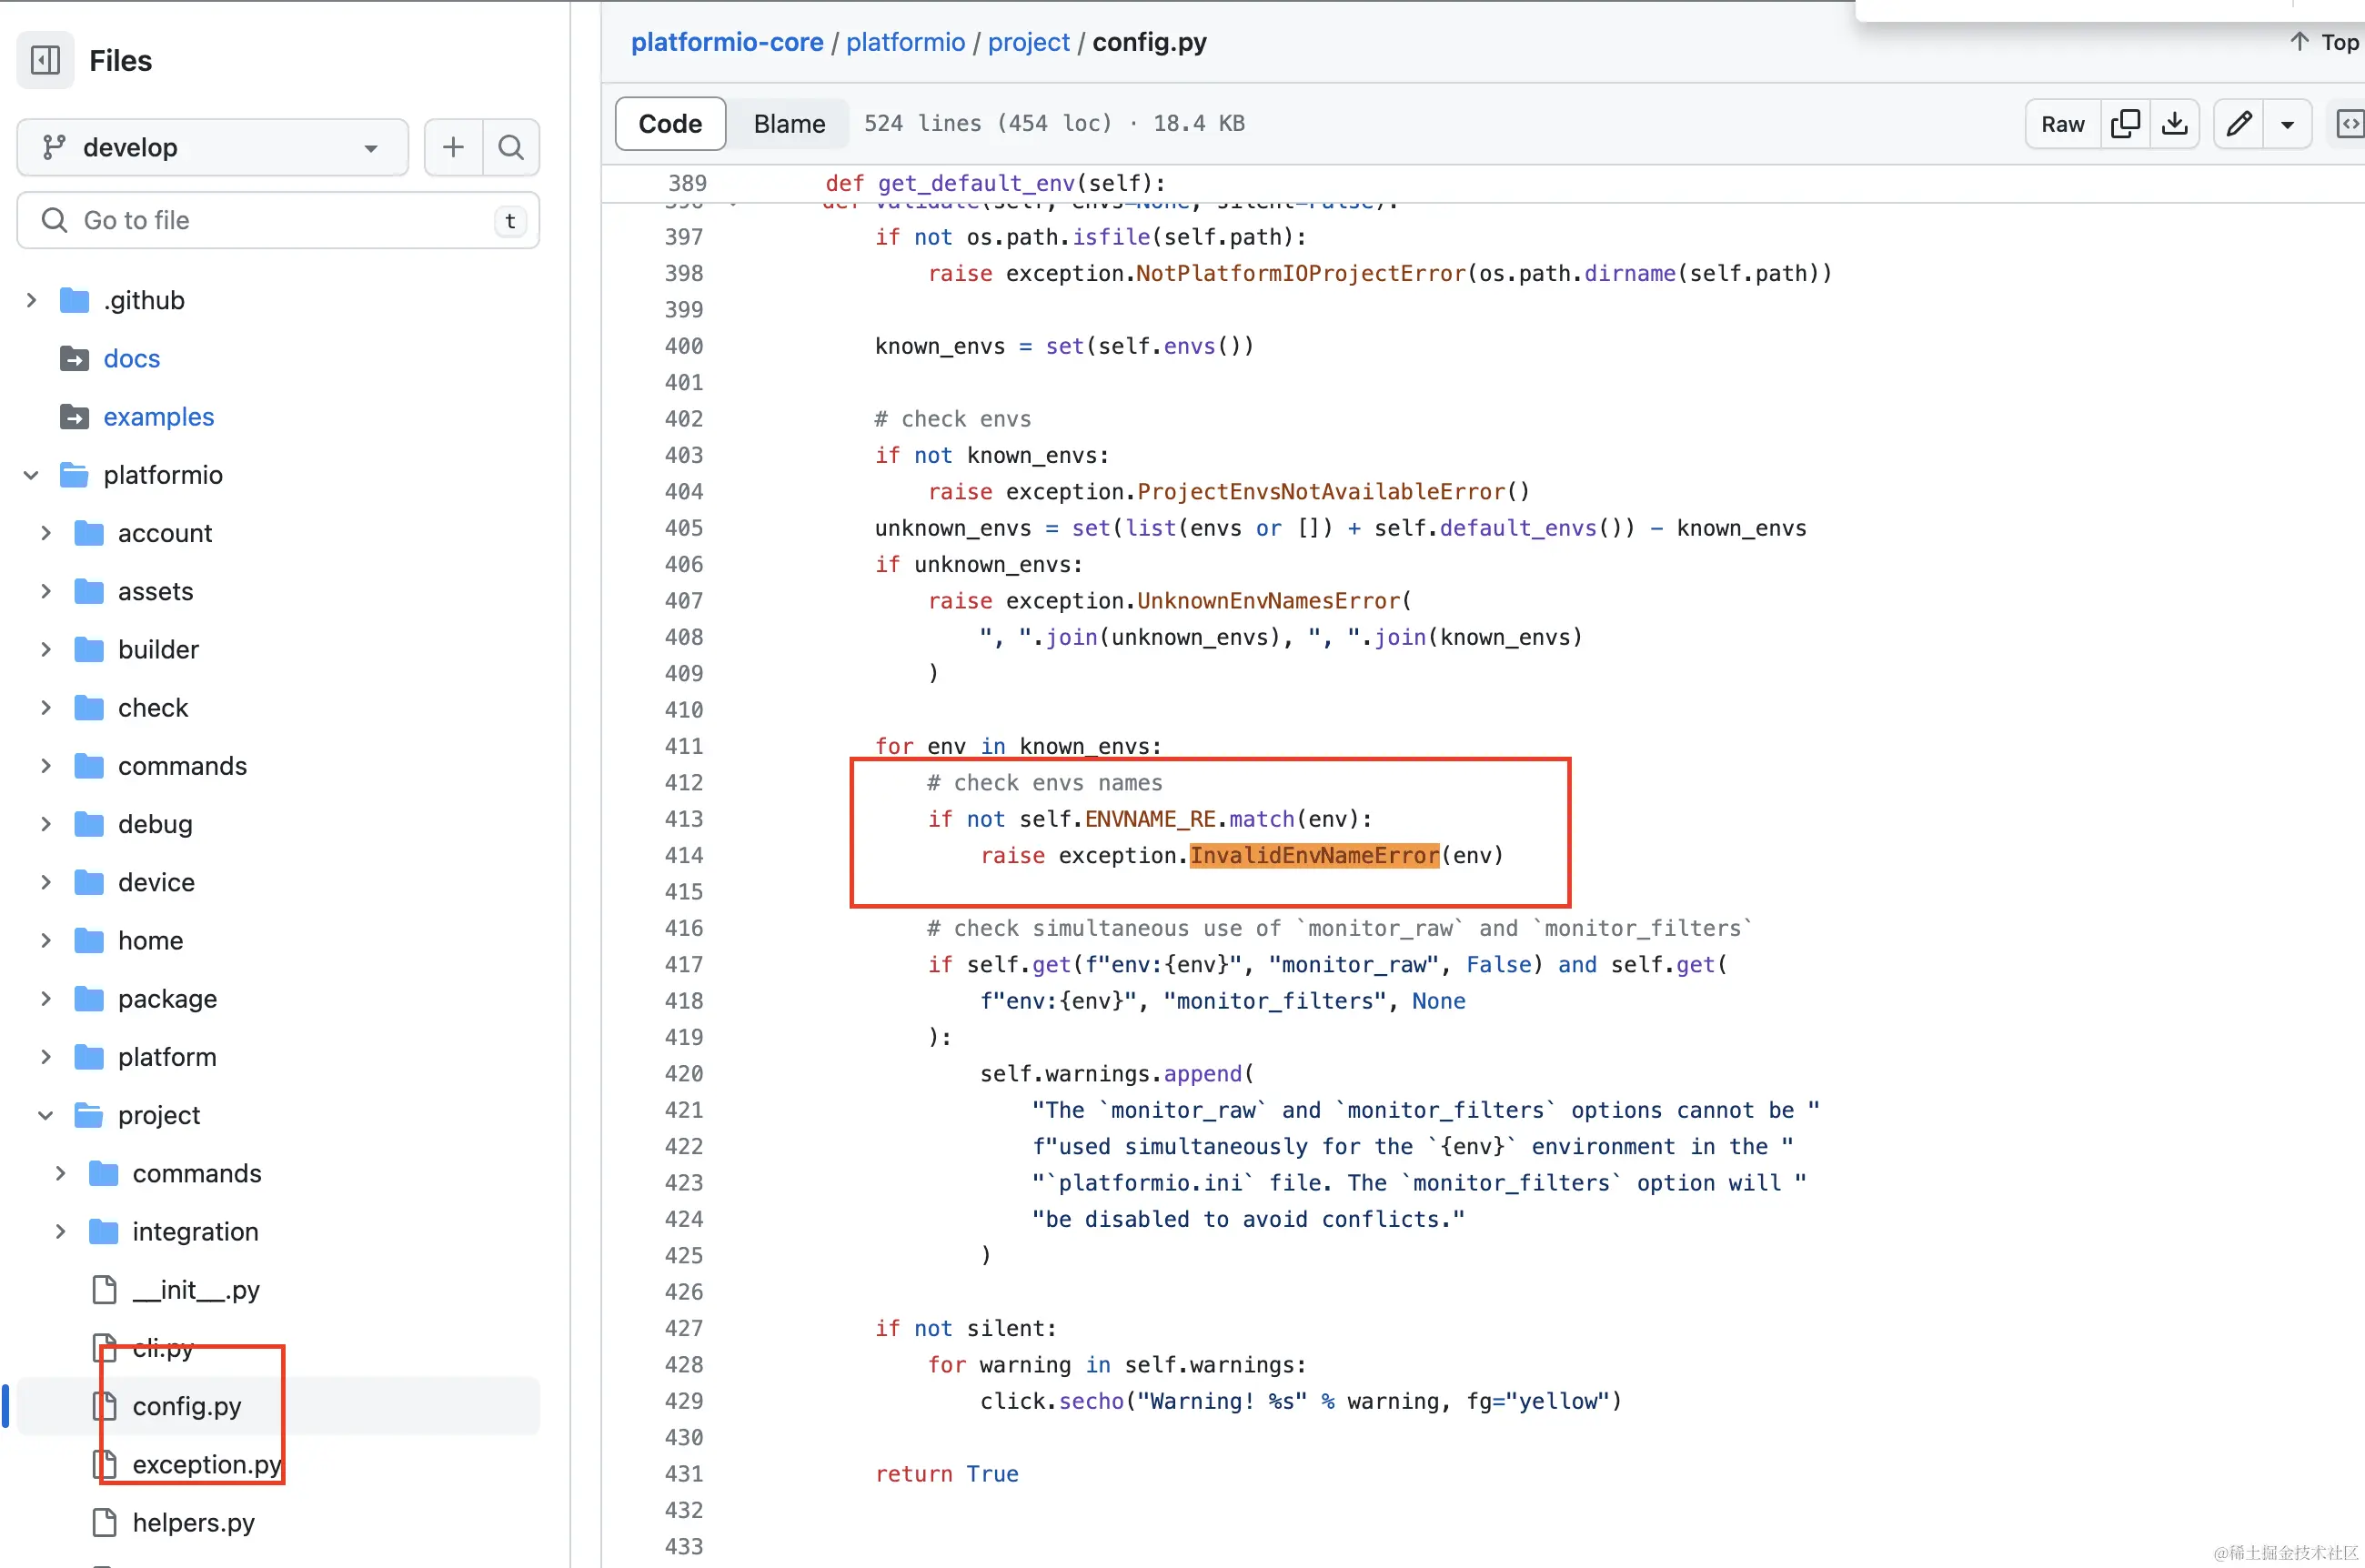The height and width of the screenshot is (1568, 2365).
Task: Click the search files magnifier icon
Action: point(511,147)
